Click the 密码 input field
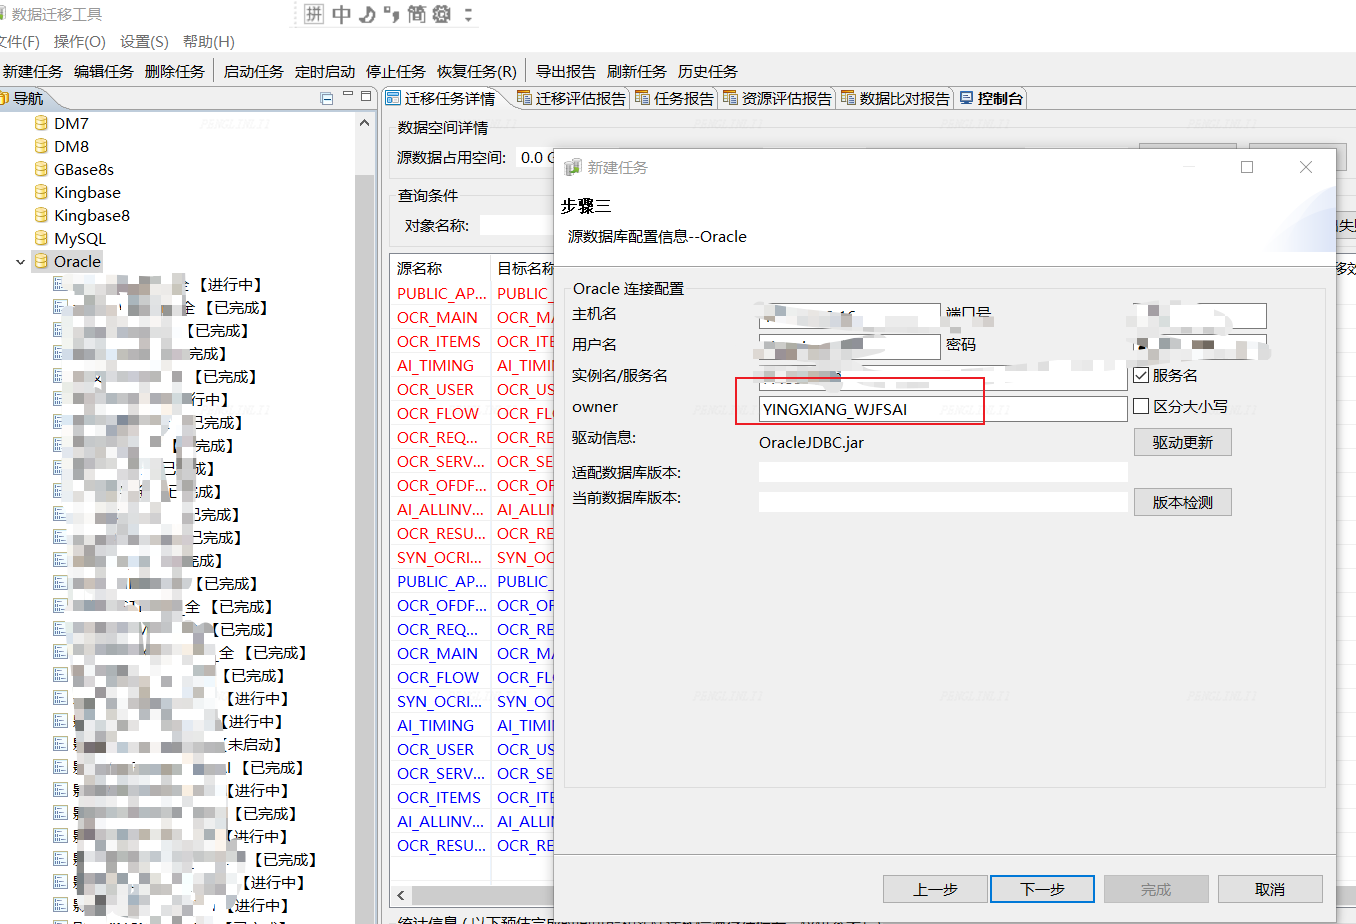This screenshot has height=924, width=1356. point(1200,347)
